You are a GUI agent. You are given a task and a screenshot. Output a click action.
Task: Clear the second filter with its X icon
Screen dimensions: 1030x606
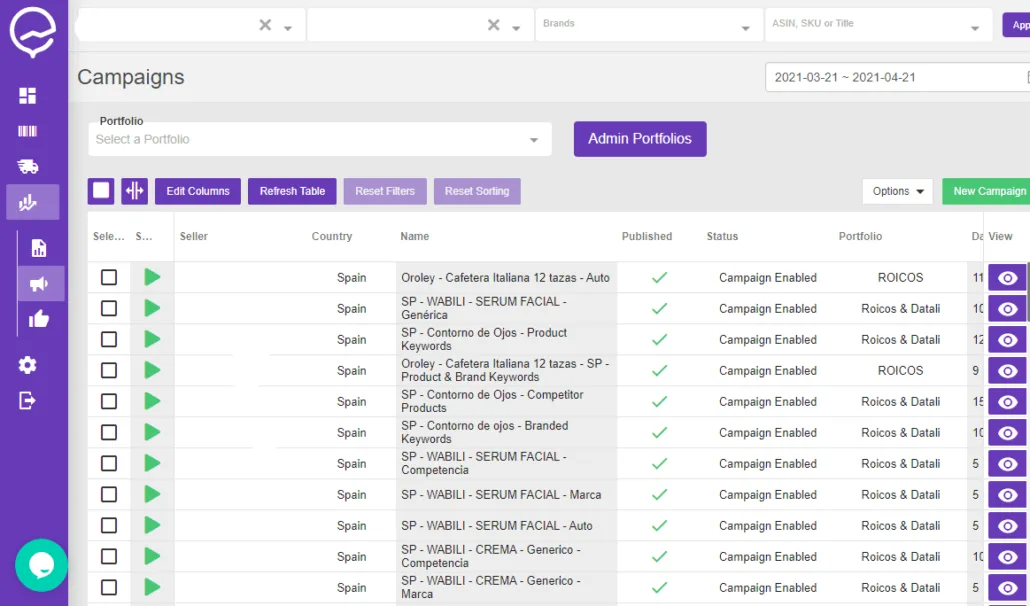pyautogui.click(x=494, y=25)
